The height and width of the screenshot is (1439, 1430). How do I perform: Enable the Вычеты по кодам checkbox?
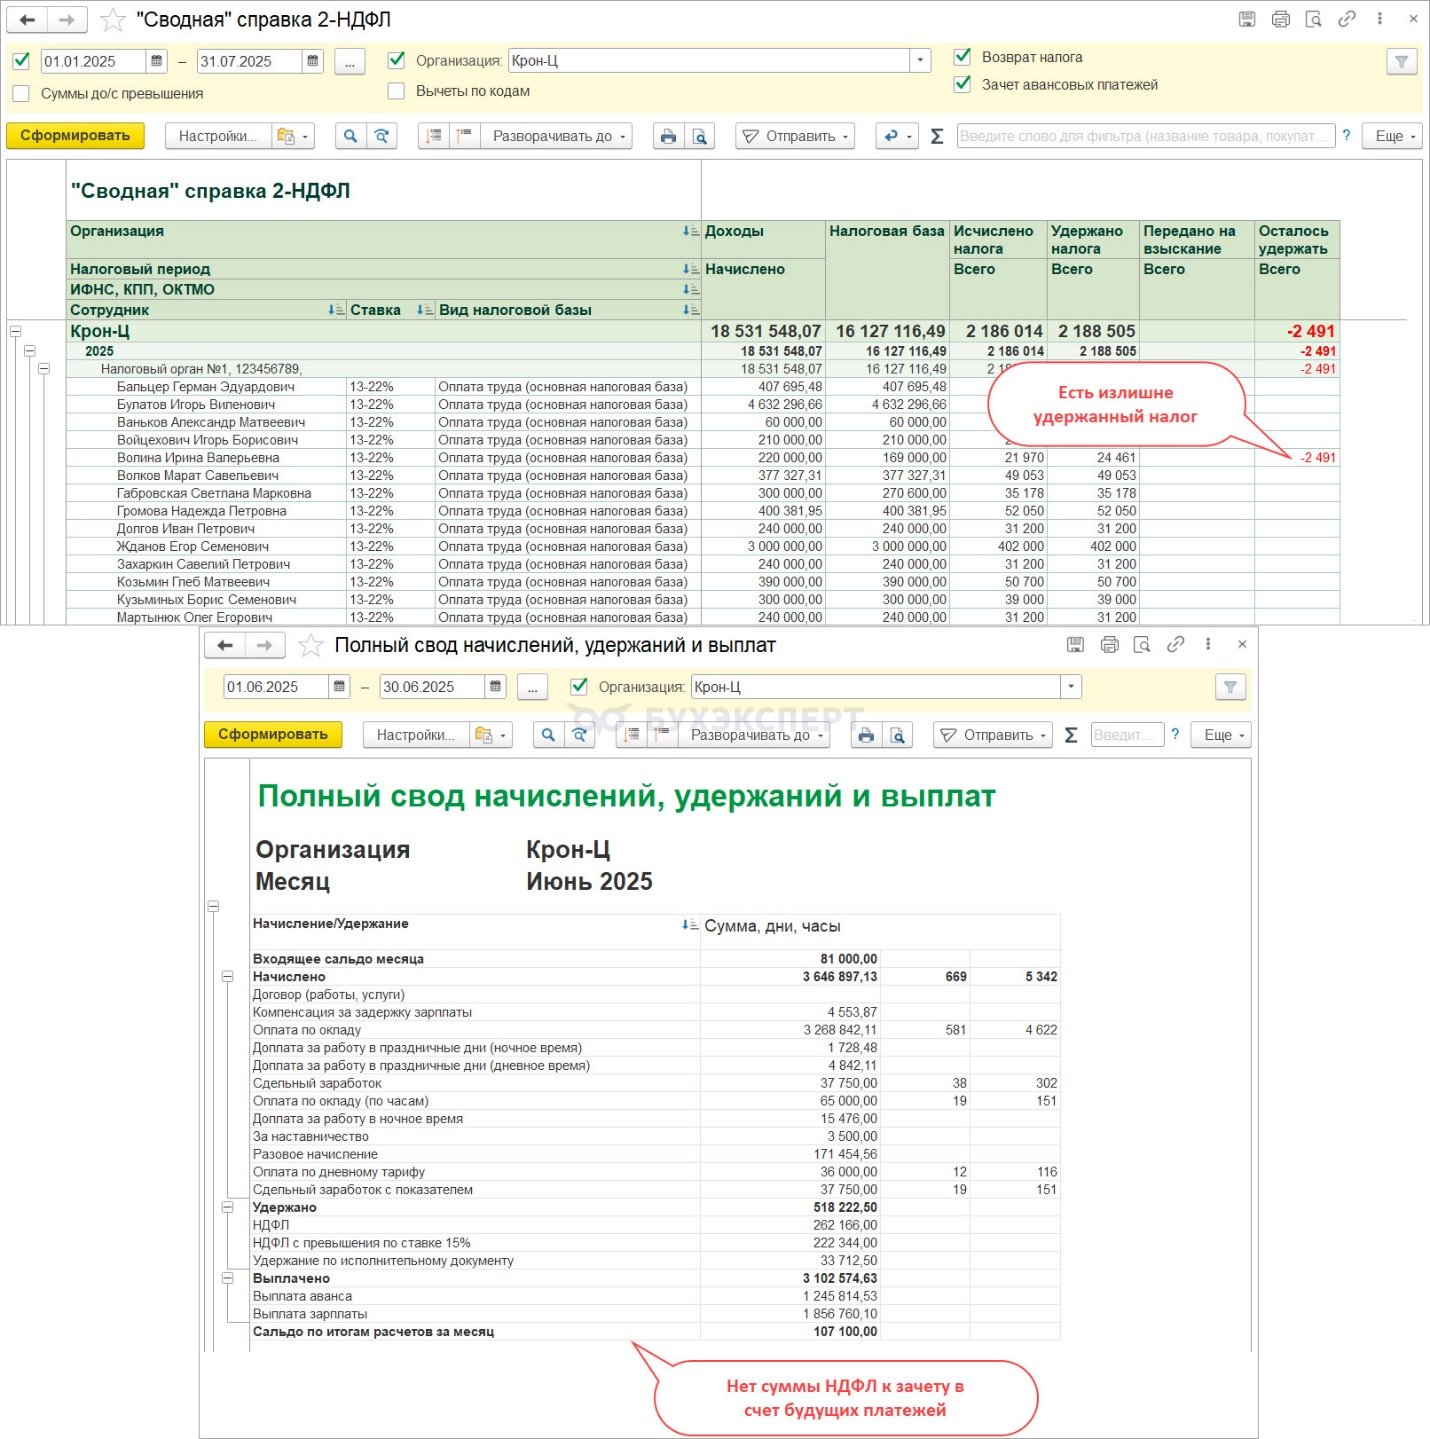click(x=396, y=91)
